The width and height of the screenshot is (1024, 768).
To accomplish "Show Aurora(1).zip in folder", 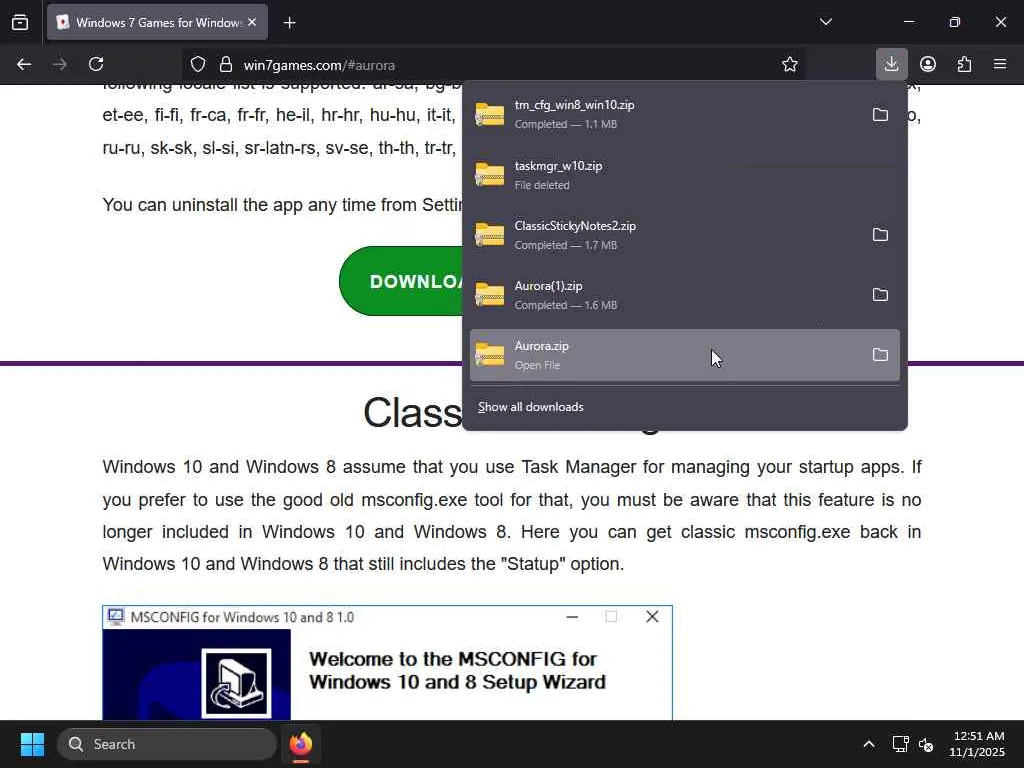I will (x=880, y=295).
